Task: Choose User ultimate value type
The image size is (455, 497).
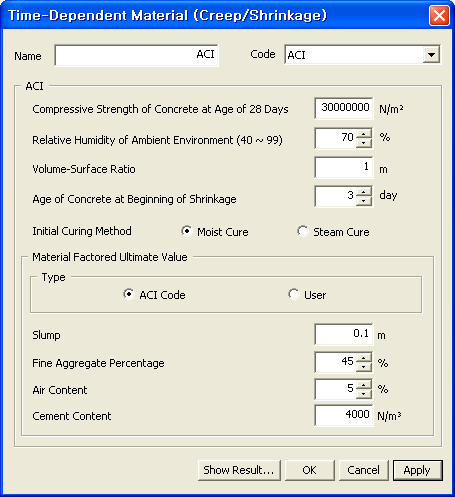Action: [293, 294]
